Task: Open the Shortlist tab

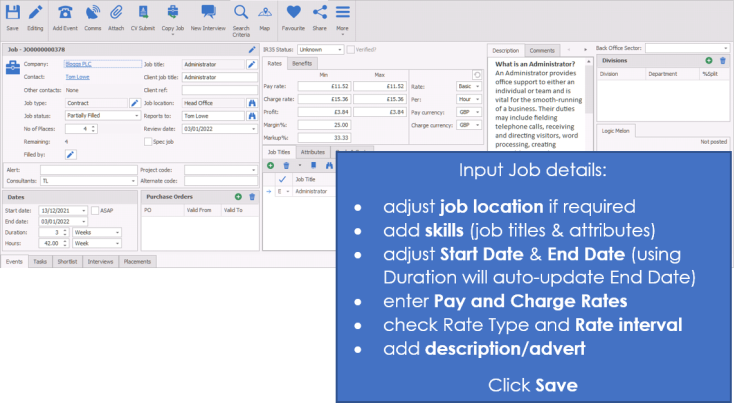Action: (x=68, y=260)
